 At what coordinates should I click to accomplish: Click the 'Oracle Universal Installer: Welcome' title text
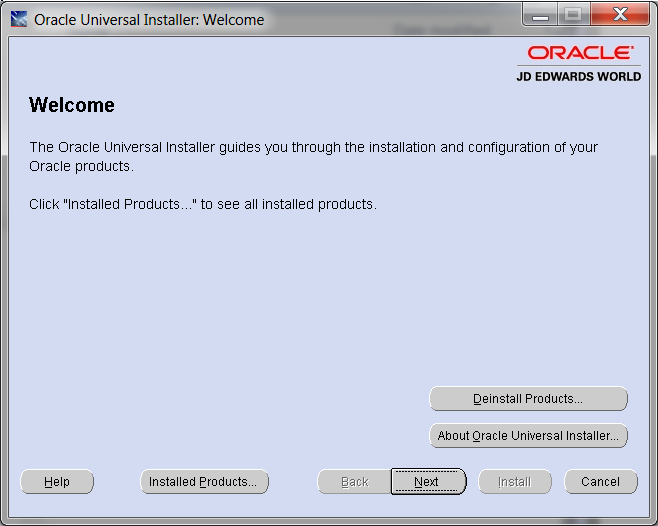149,20
